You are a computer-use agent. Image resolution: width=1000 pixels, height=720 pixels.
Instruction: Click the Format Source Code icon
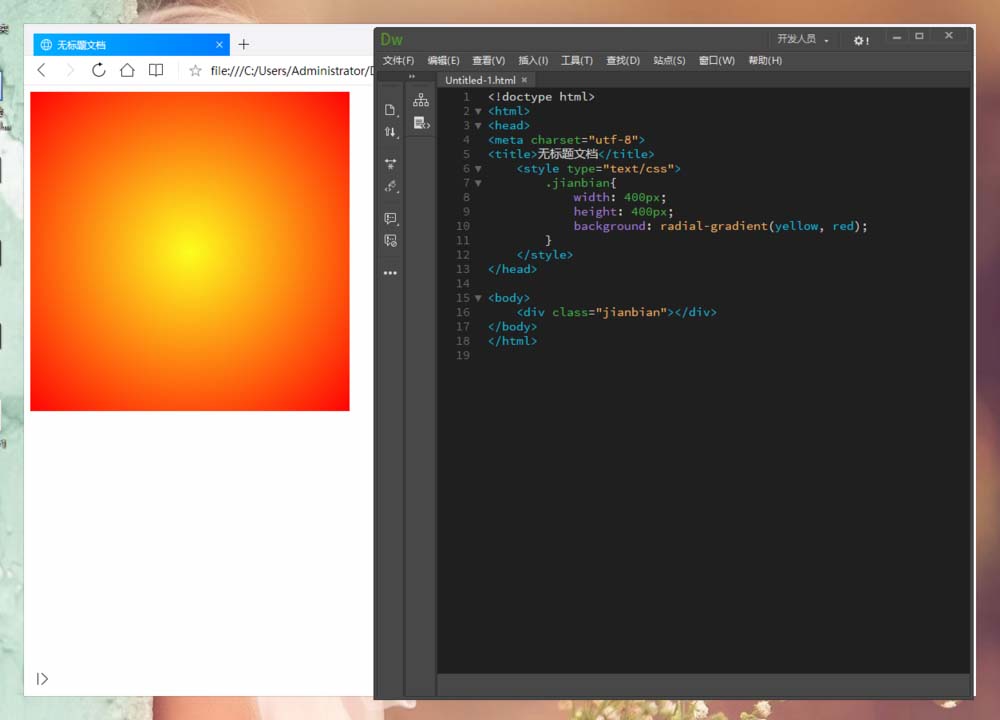pos(390,186)
